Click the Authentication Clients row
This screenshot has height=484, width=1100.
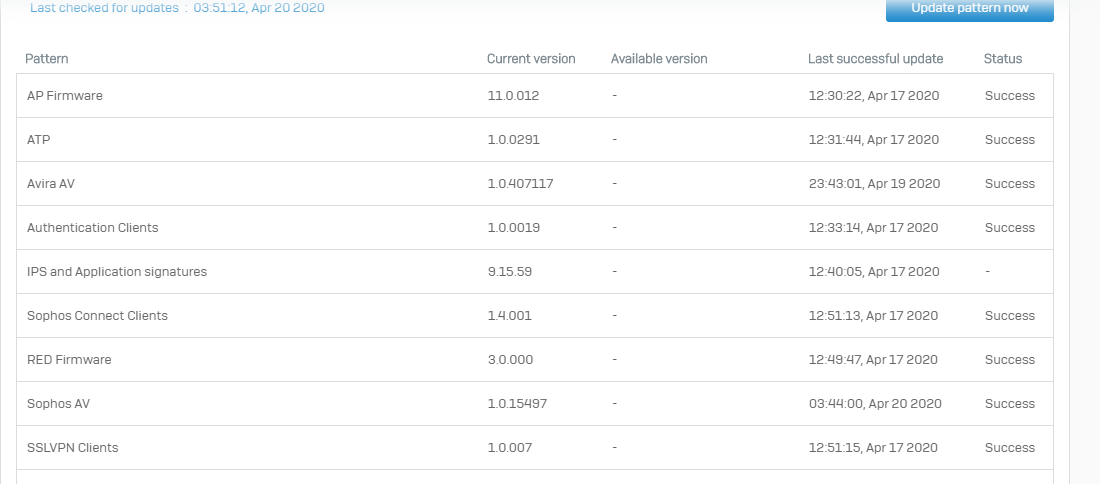535,227
